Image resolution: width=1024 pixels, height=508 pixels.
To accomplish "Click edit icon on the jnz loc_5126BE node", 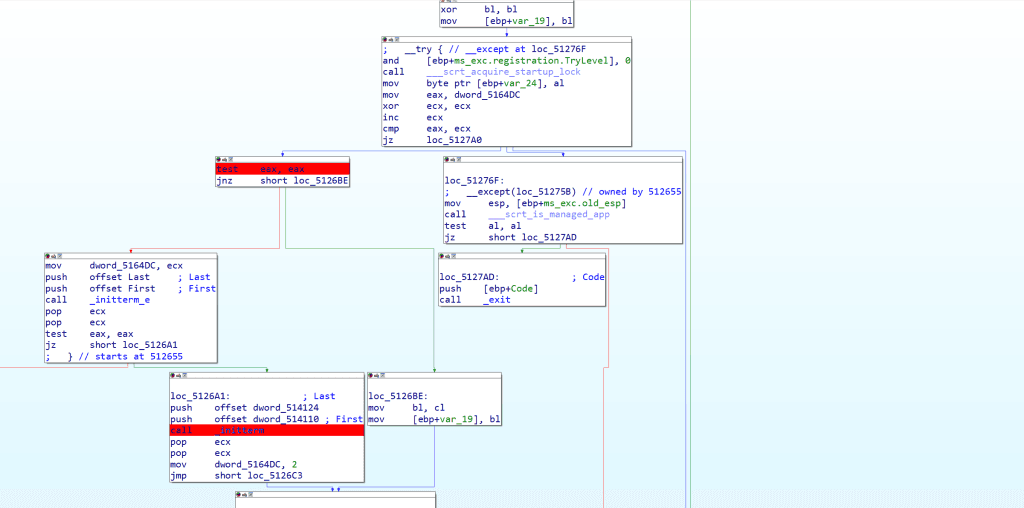I will [224, 159].
